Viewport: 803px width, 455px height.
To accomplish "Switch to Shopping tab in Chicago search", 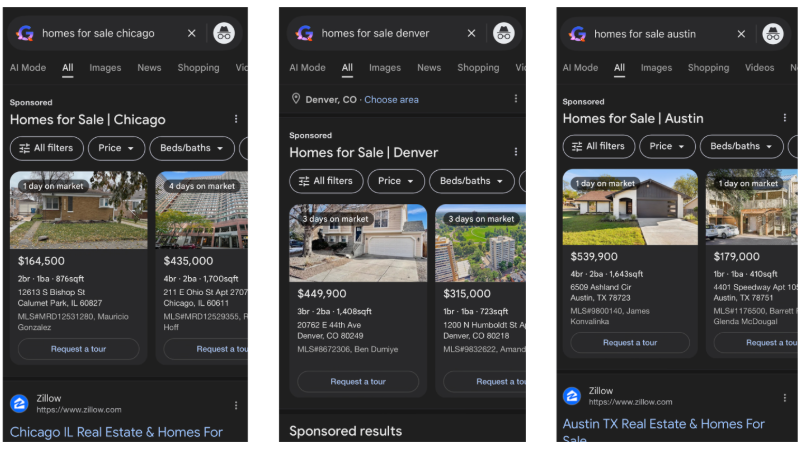I will pyautogui.click(x=198, y=68).
